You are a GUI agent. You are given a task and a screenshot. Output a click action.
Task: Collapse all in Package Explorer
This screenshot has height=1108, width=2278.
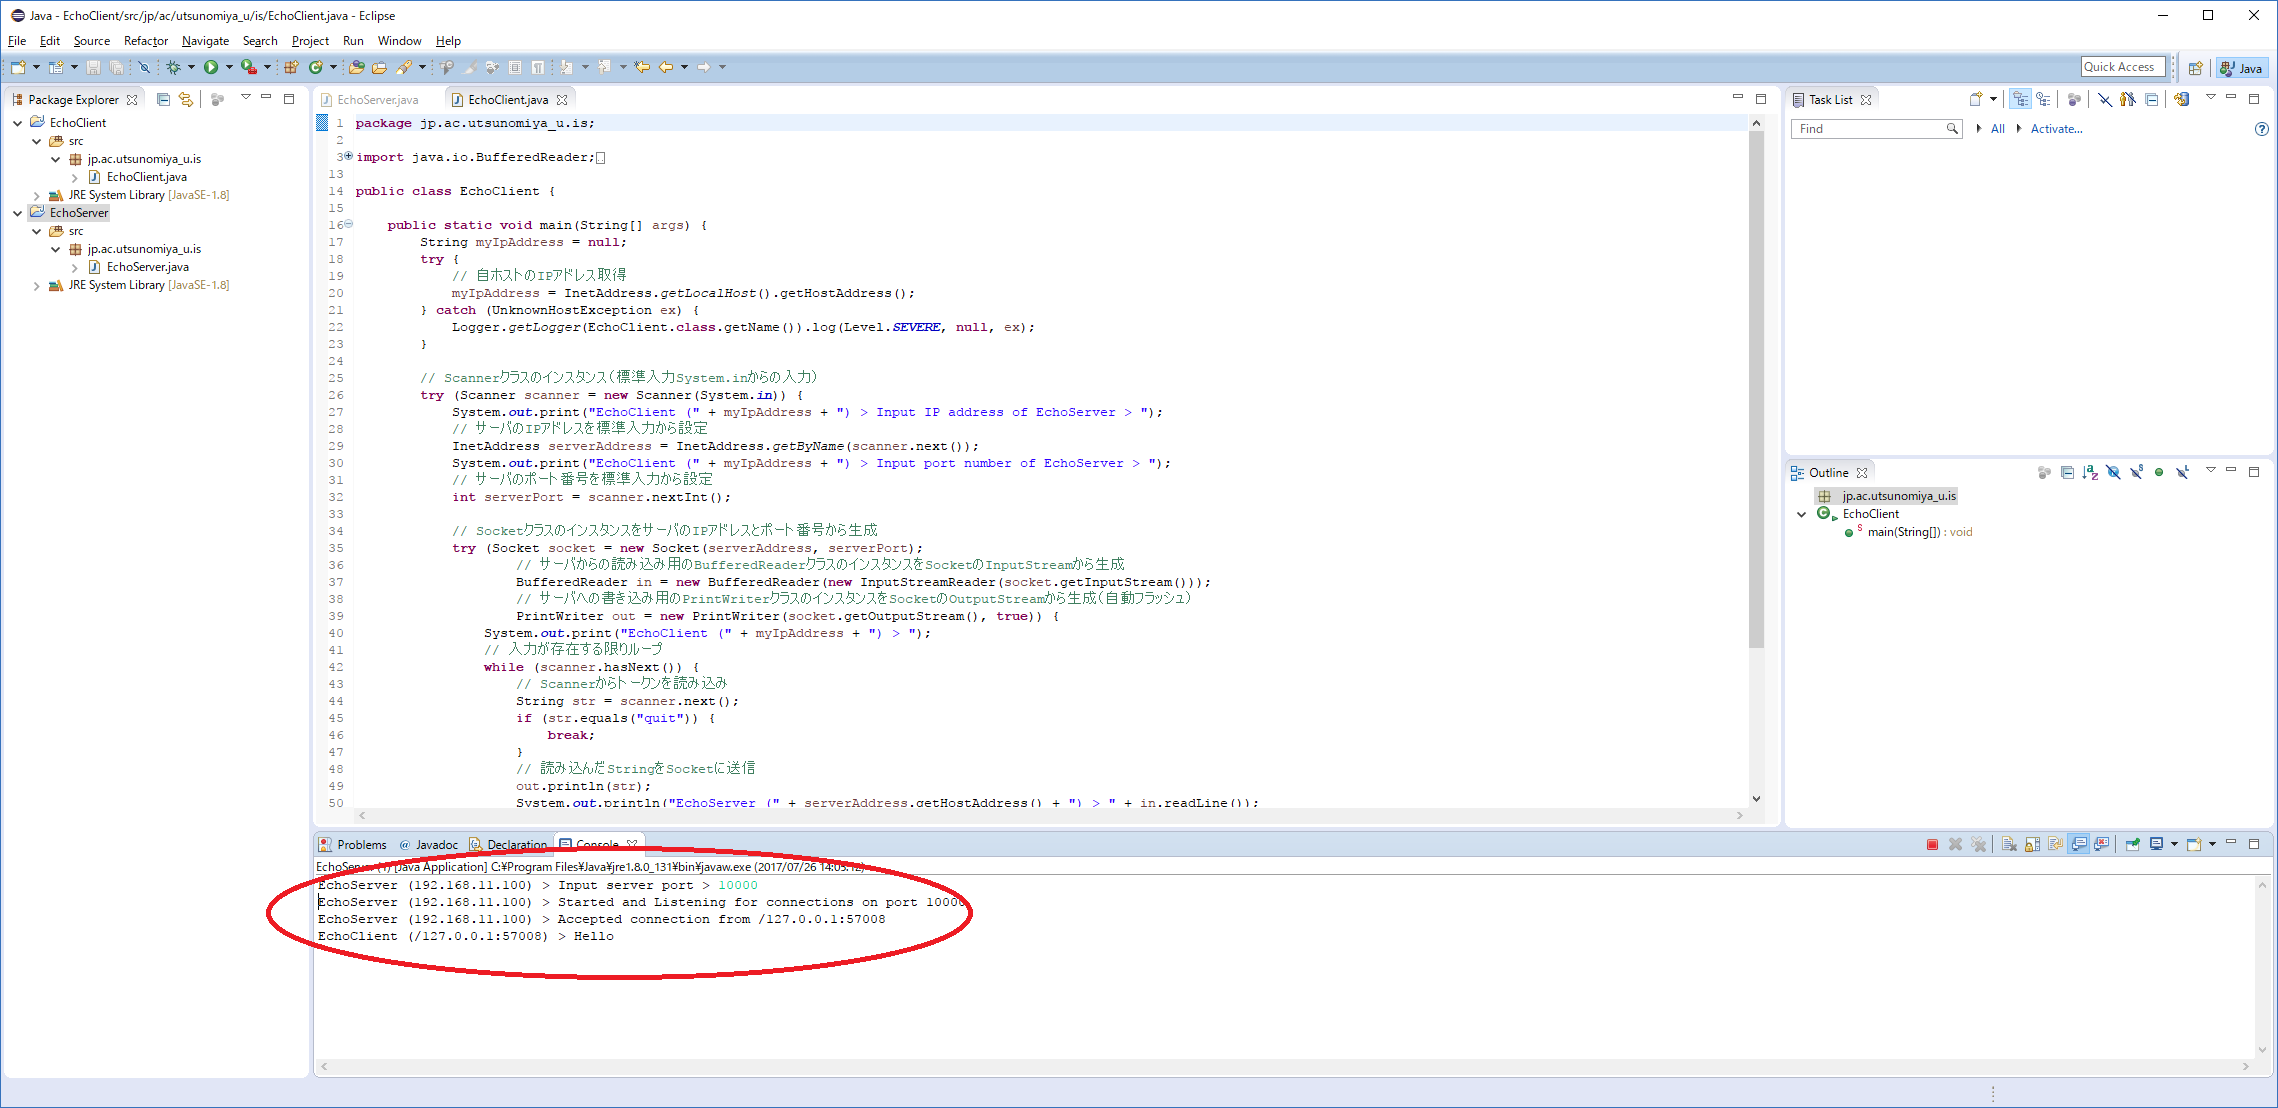[163, 99]
